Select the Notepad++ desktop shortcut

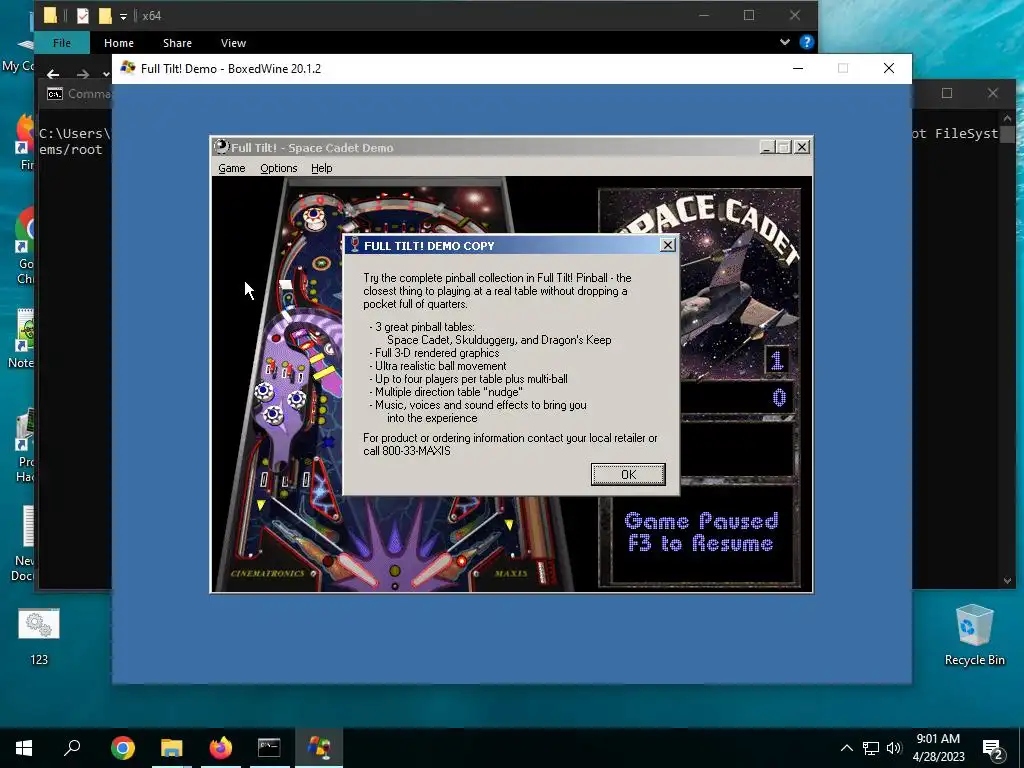[x=22, y=340]
